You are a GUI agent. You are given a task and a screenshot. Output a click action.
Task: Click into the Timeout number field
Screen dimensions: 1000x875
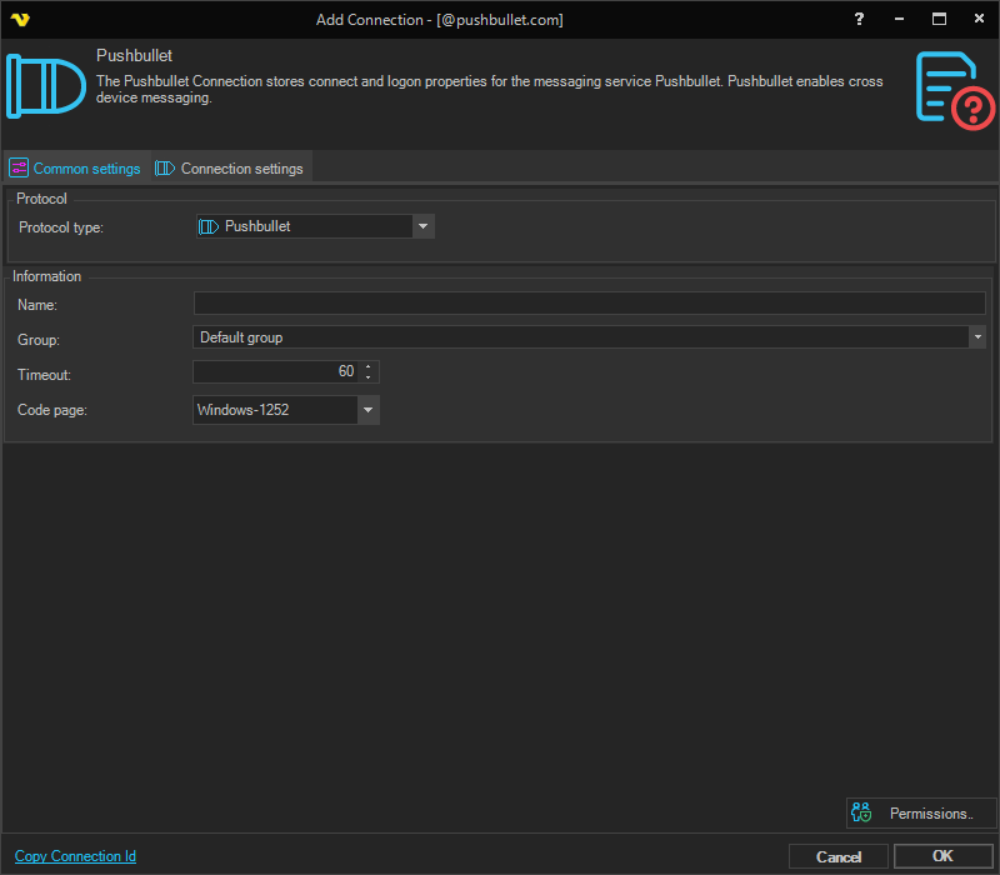pos(275,372)
